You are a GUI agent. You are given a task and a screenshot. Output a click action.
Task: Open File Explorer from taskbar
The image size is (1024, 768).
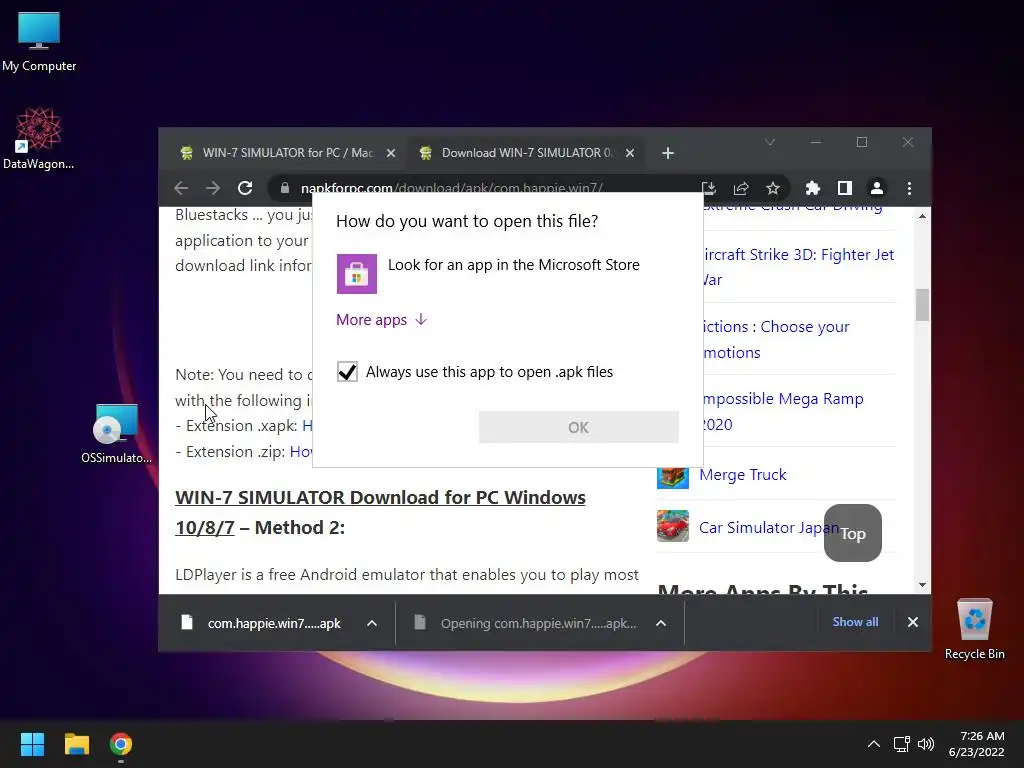point(76,744)
